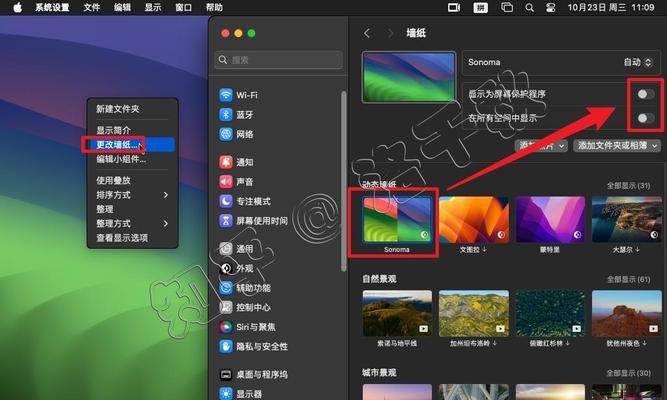667x400 pixels.
Task: Expand 排序方式 submenu in context menu
Action: [132, 194]
